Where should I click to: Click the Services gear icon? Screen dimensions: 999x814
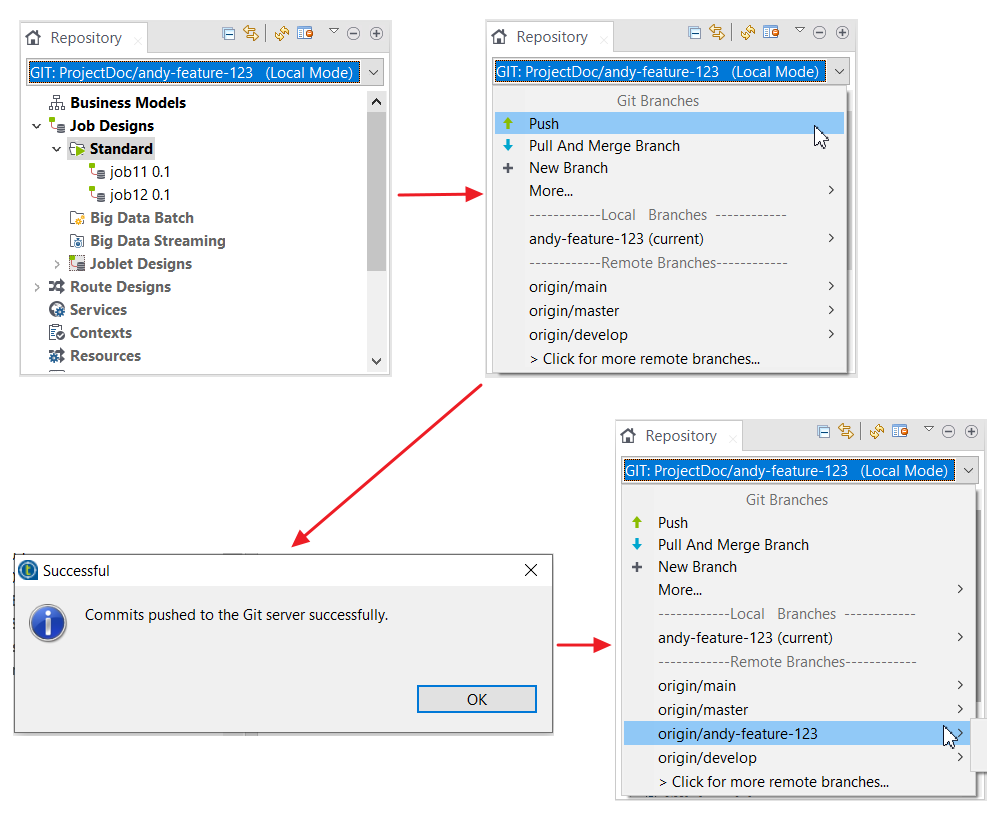pos(57,310)
